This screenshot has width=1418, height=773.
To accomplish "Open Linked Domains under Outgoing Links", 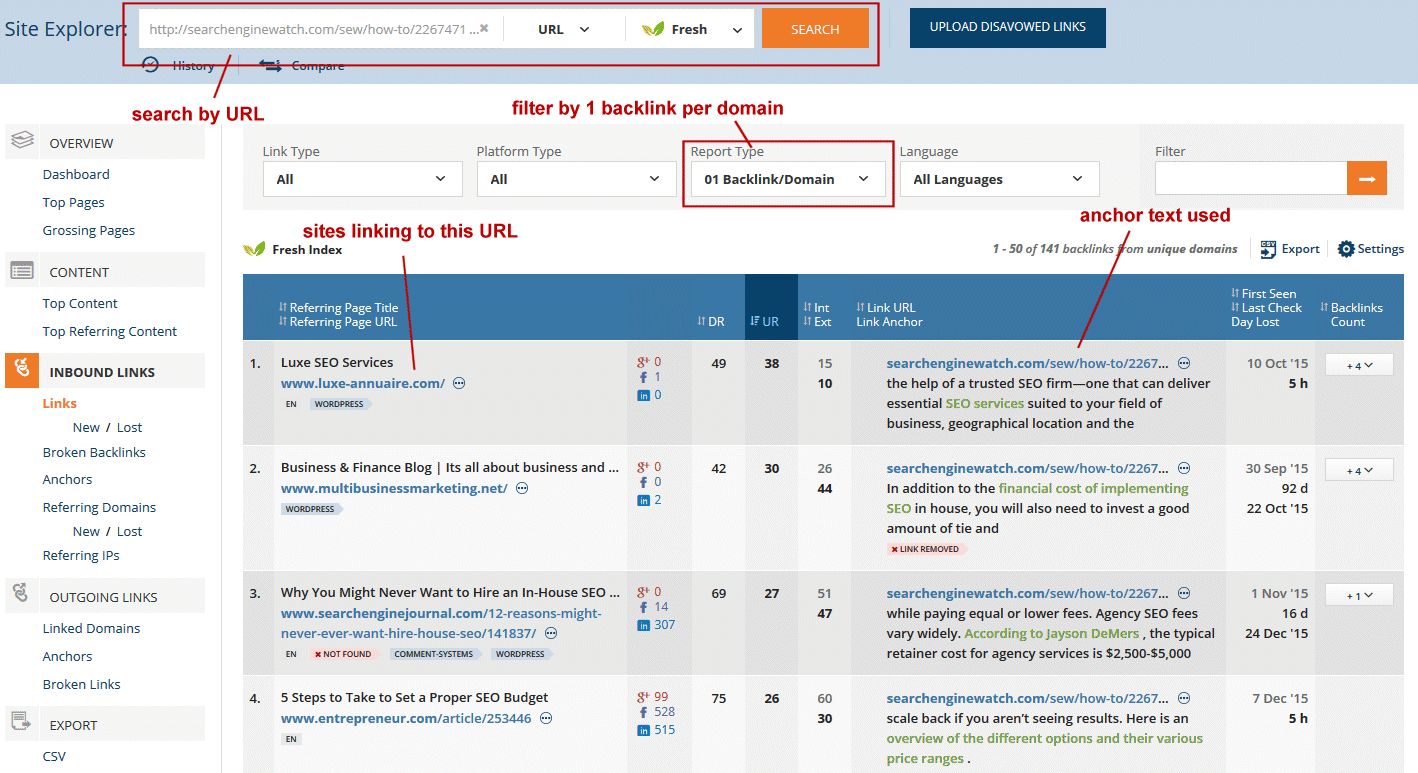I will tap(92, 628).
